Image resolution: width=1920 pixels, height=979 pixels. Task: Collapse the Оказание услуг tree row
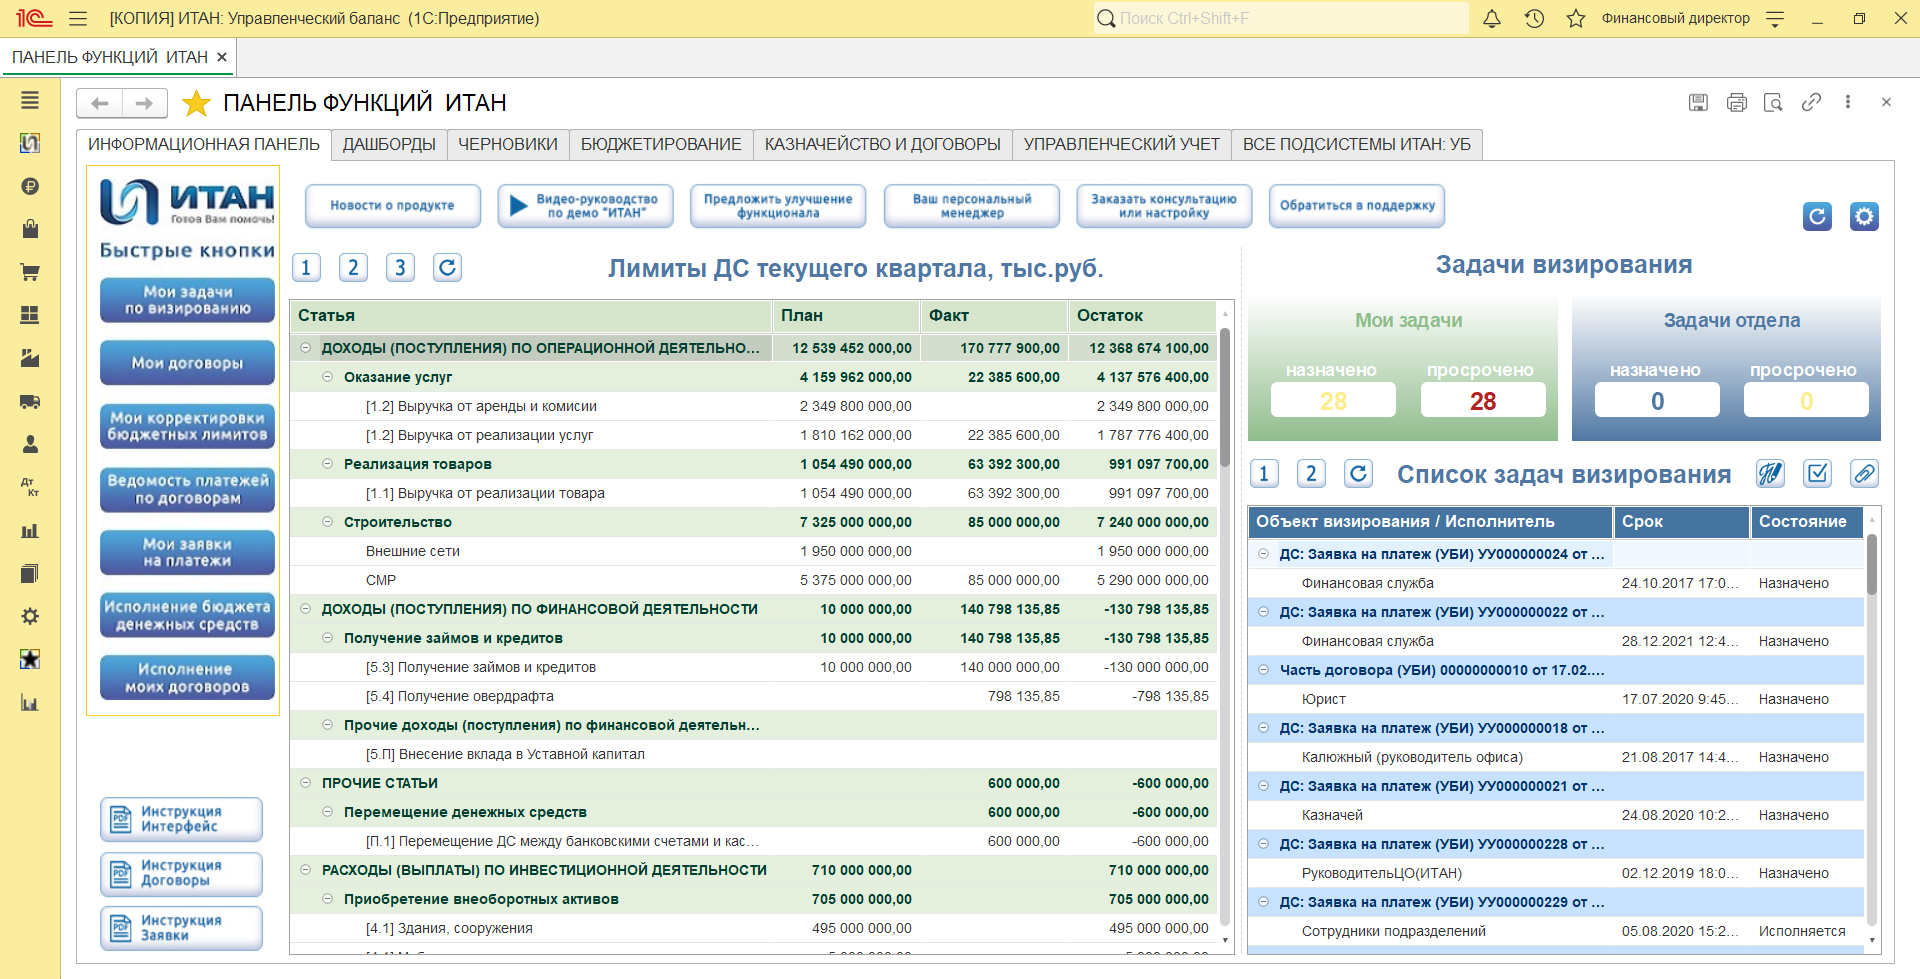327,377
